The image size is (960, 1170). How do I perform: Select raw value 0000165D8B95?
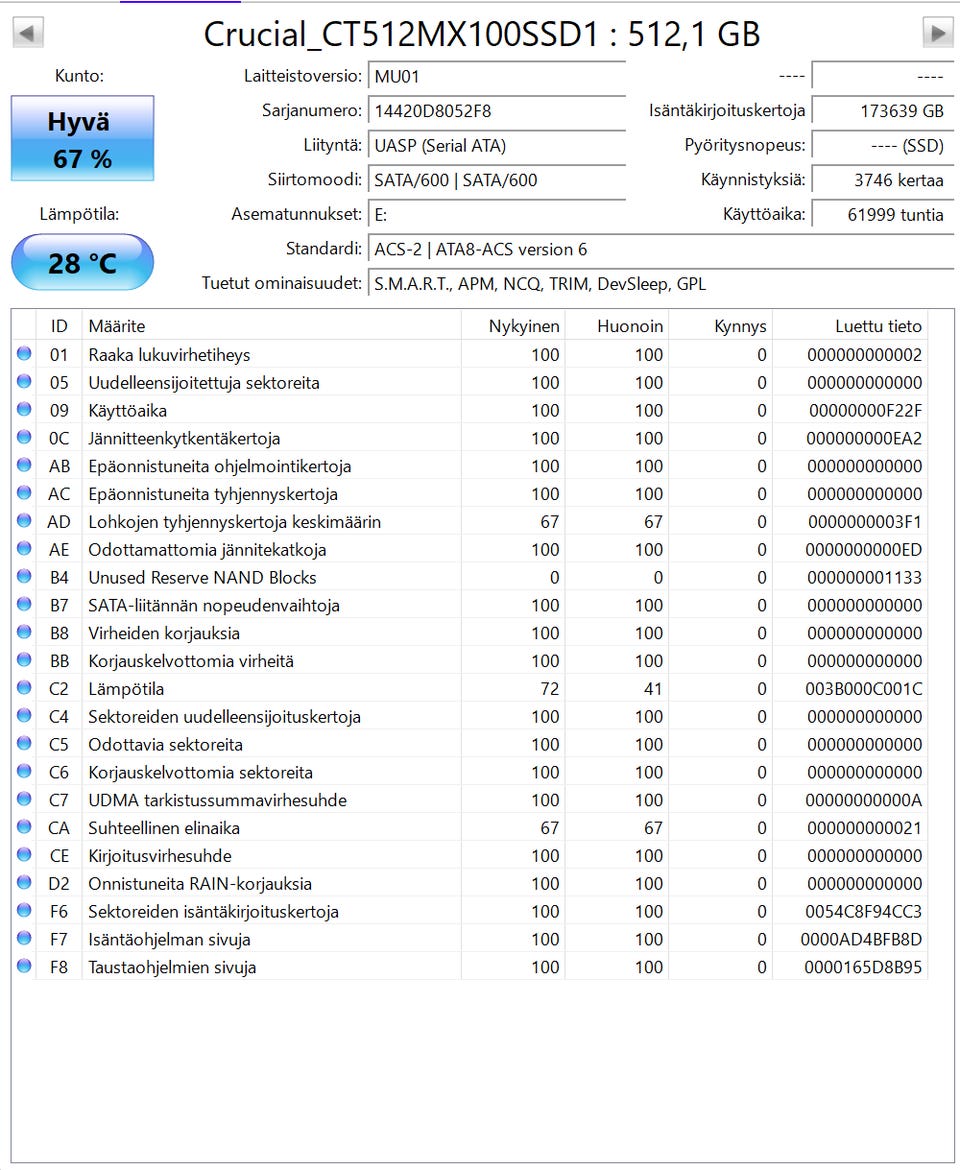863,967
